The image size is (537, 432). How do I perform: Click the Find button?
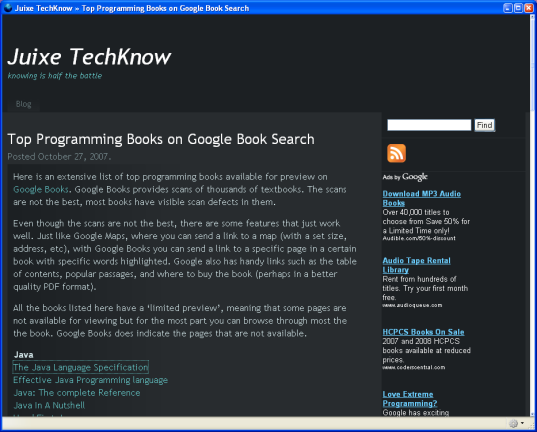point(484,125)
